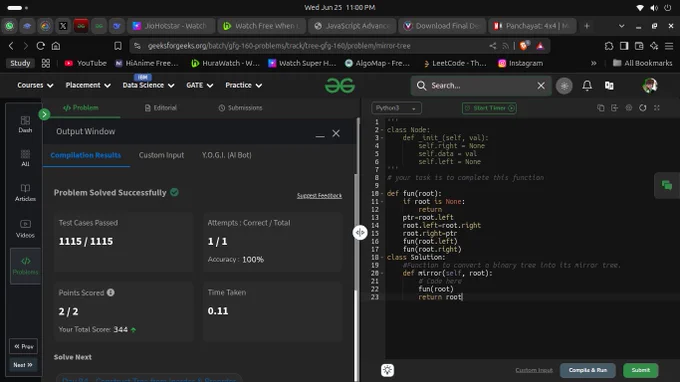Toggle the light/dark theme button in header
Image resolution: width=680 pixels, height=382 pixels.
pyautogui.click(x=564, y=86)
